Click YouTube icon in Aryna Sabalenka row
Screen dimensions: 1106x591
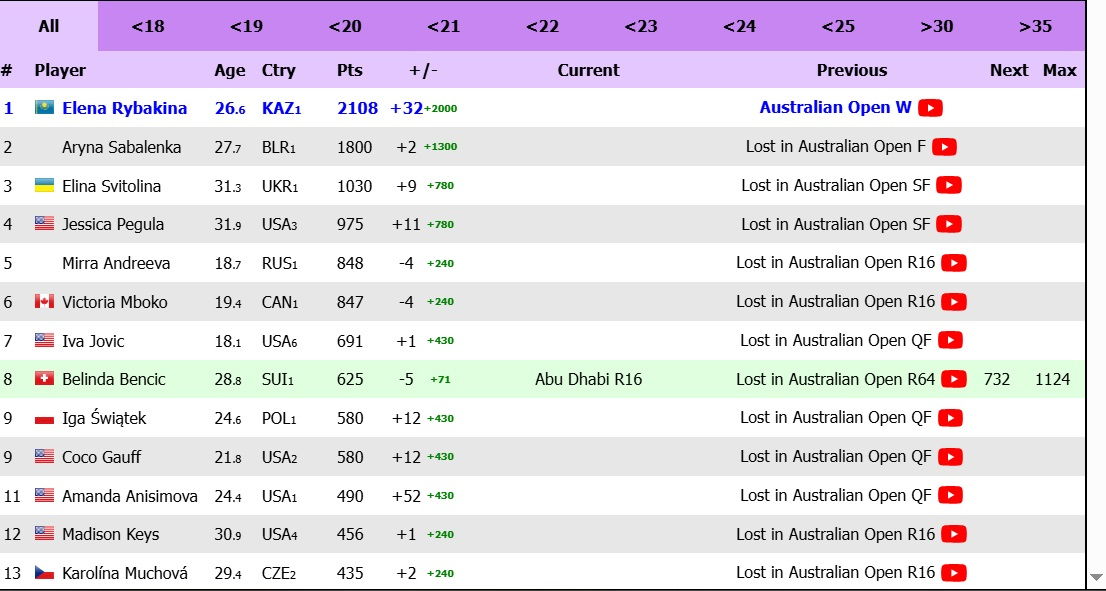click(944, 147)
